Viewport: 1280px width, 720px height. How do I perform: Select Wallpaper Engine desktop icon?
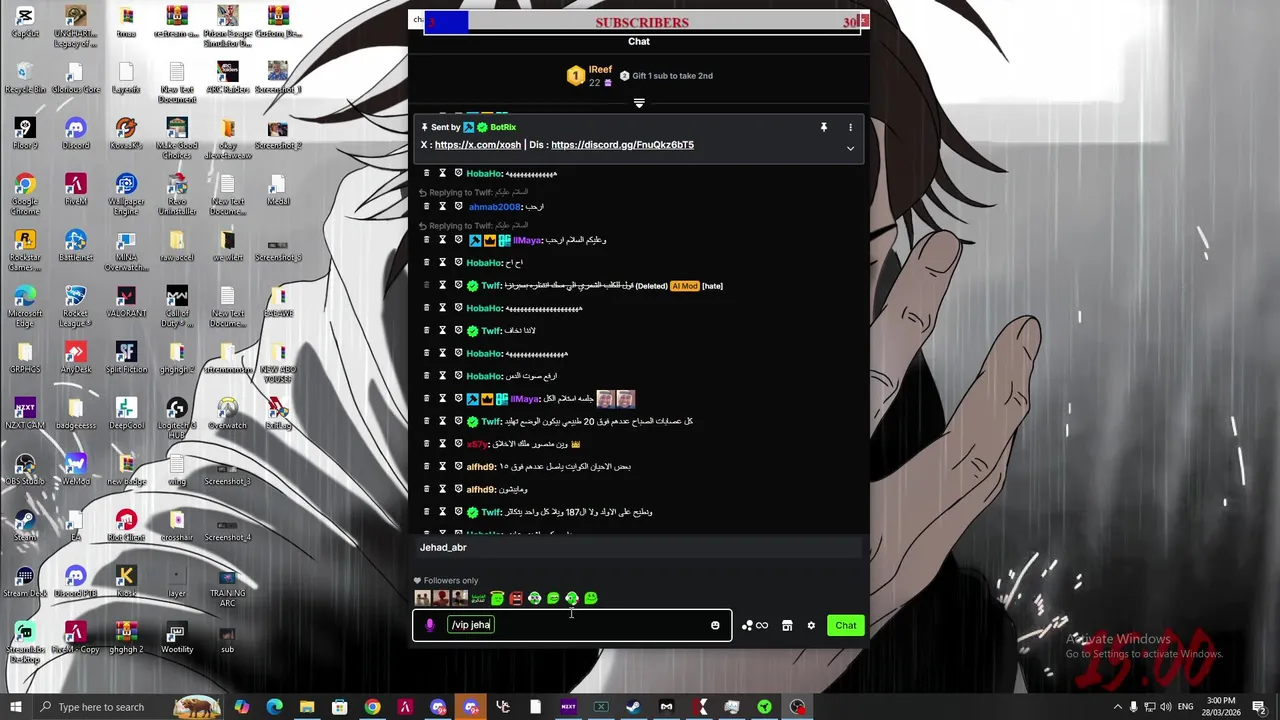(x=126, y=195)
